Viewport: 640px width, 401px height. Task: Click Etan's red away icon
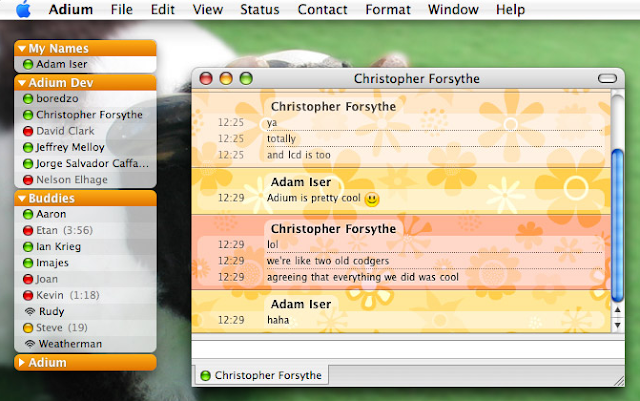[28, 231]
